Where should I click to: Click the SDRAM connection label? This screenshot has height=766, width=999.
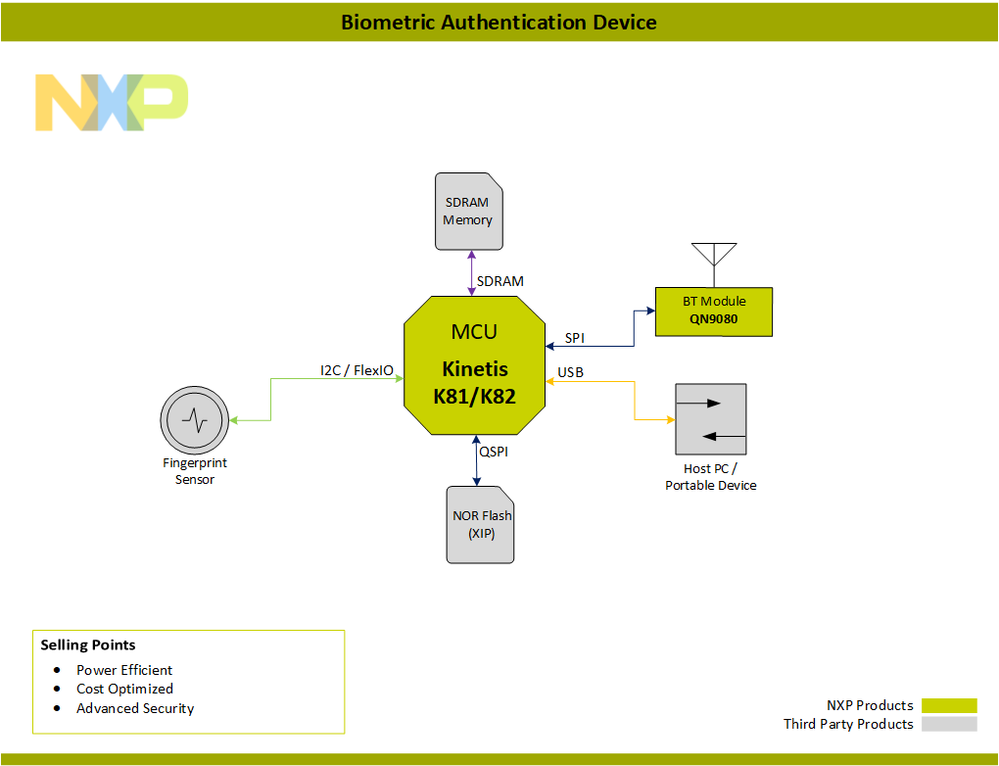click(x=500, y=281)
